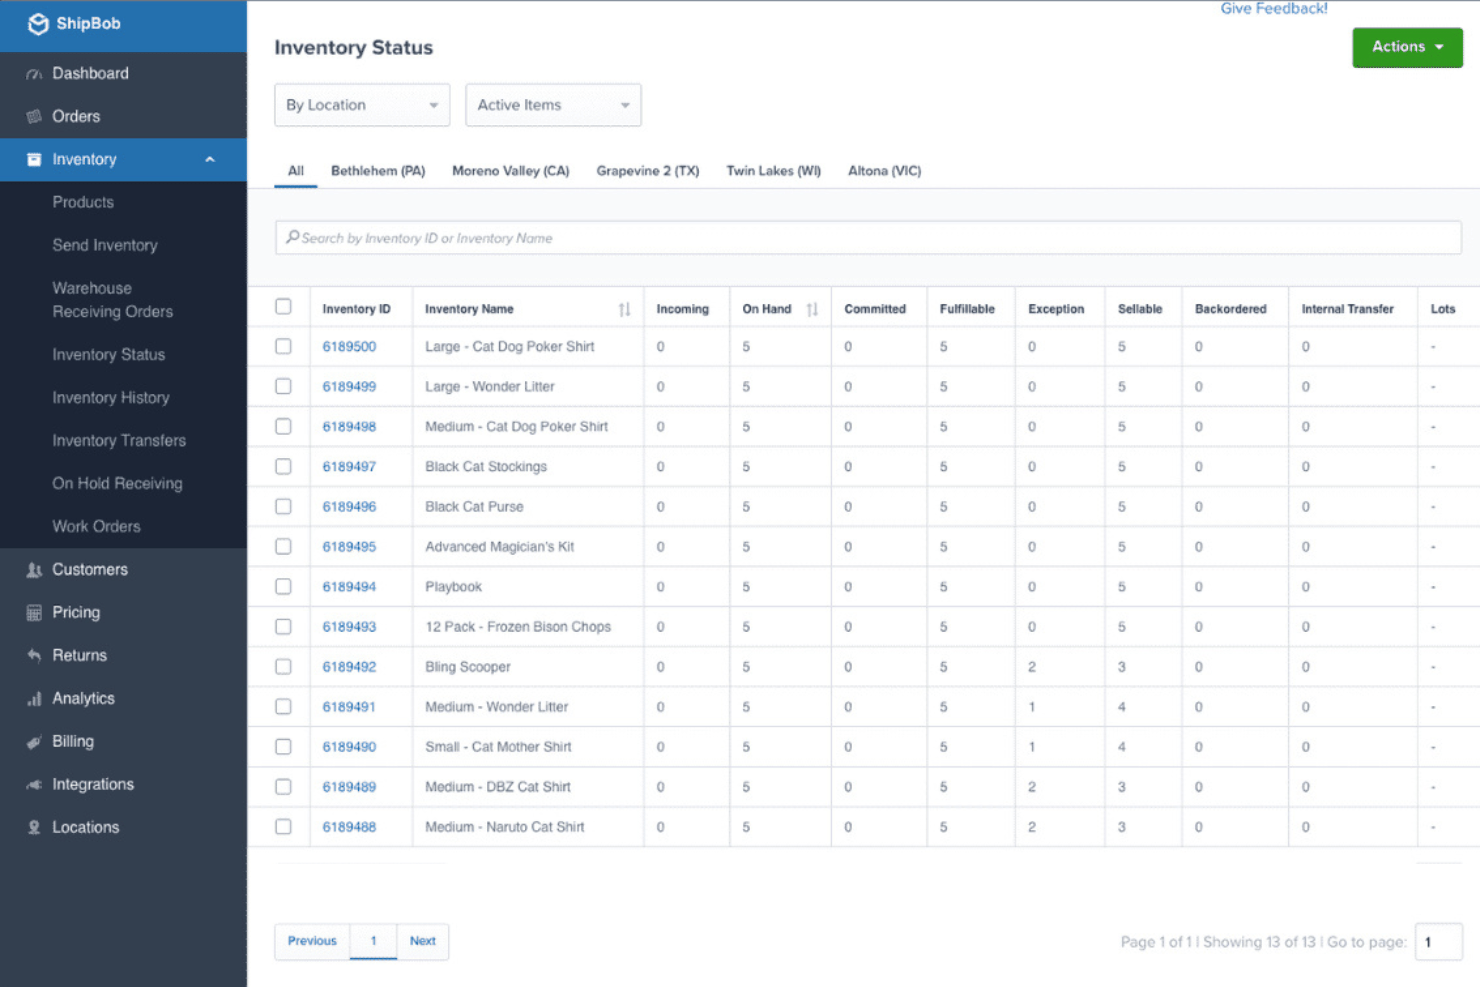The image size is (1480, 987).
Task: Click the Previous page button
Action: pyautogui.click(x=312, y=941)
